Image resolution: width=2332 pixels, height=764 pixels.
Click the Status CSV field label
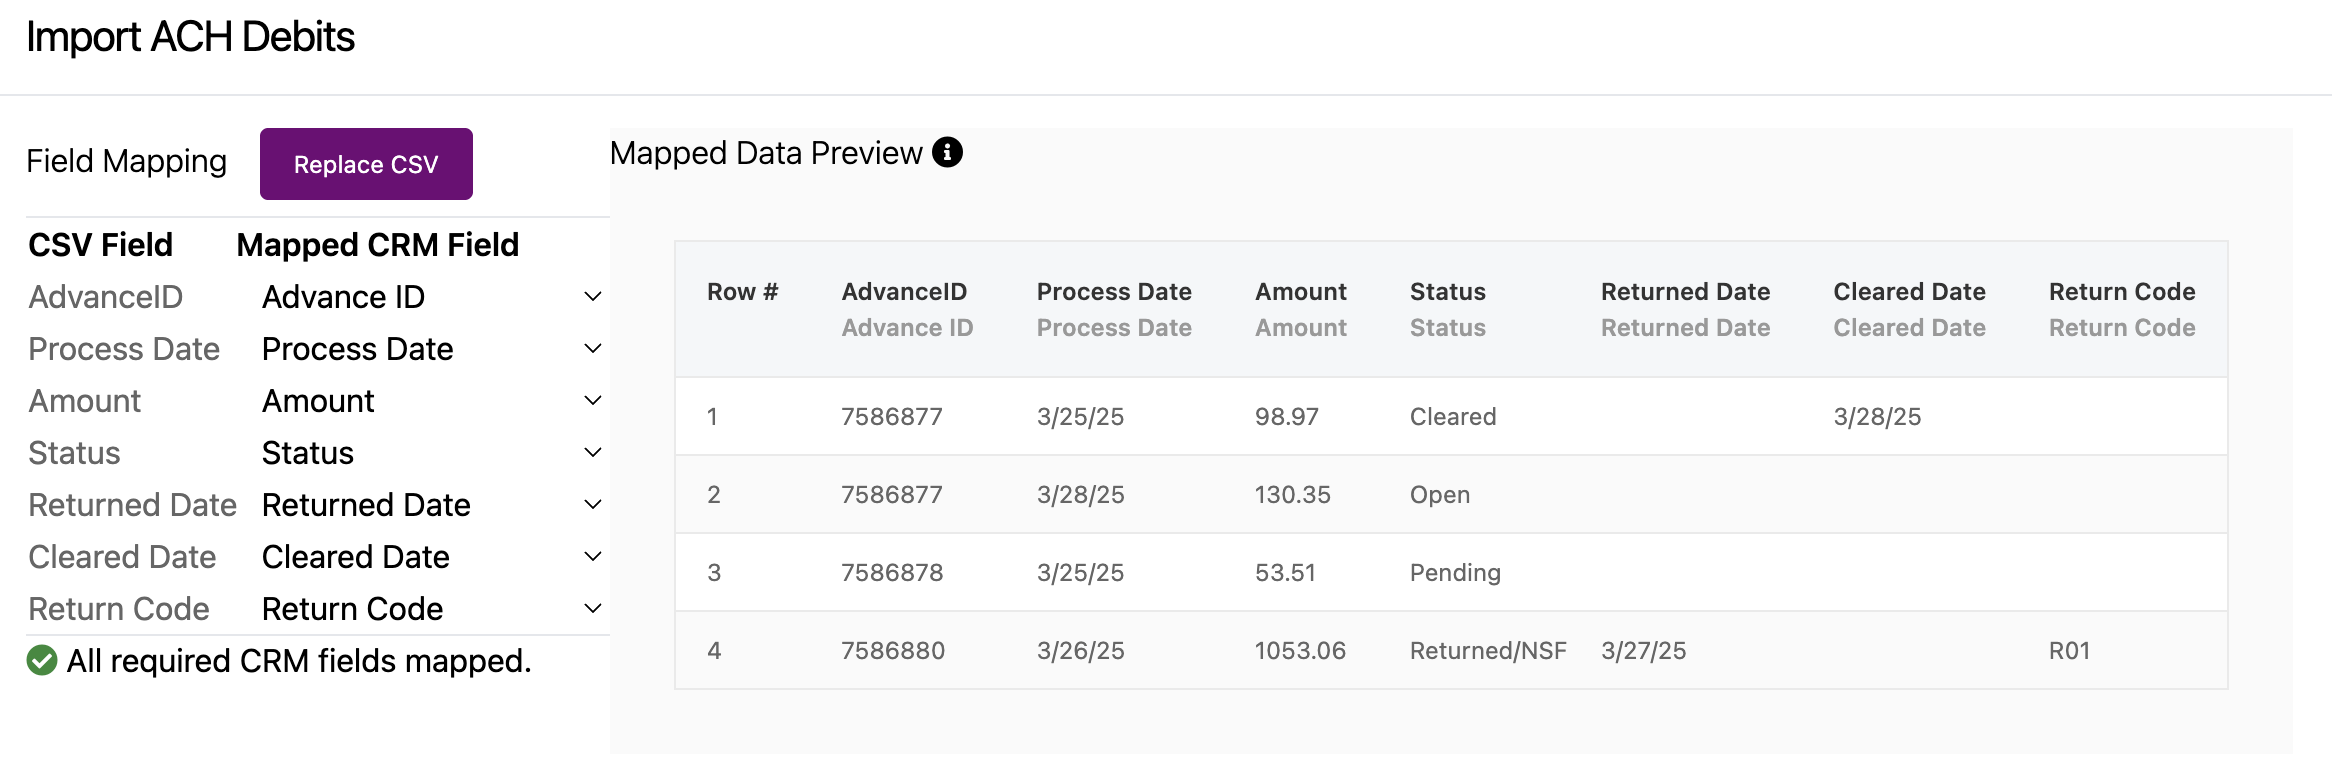[74, 453]
